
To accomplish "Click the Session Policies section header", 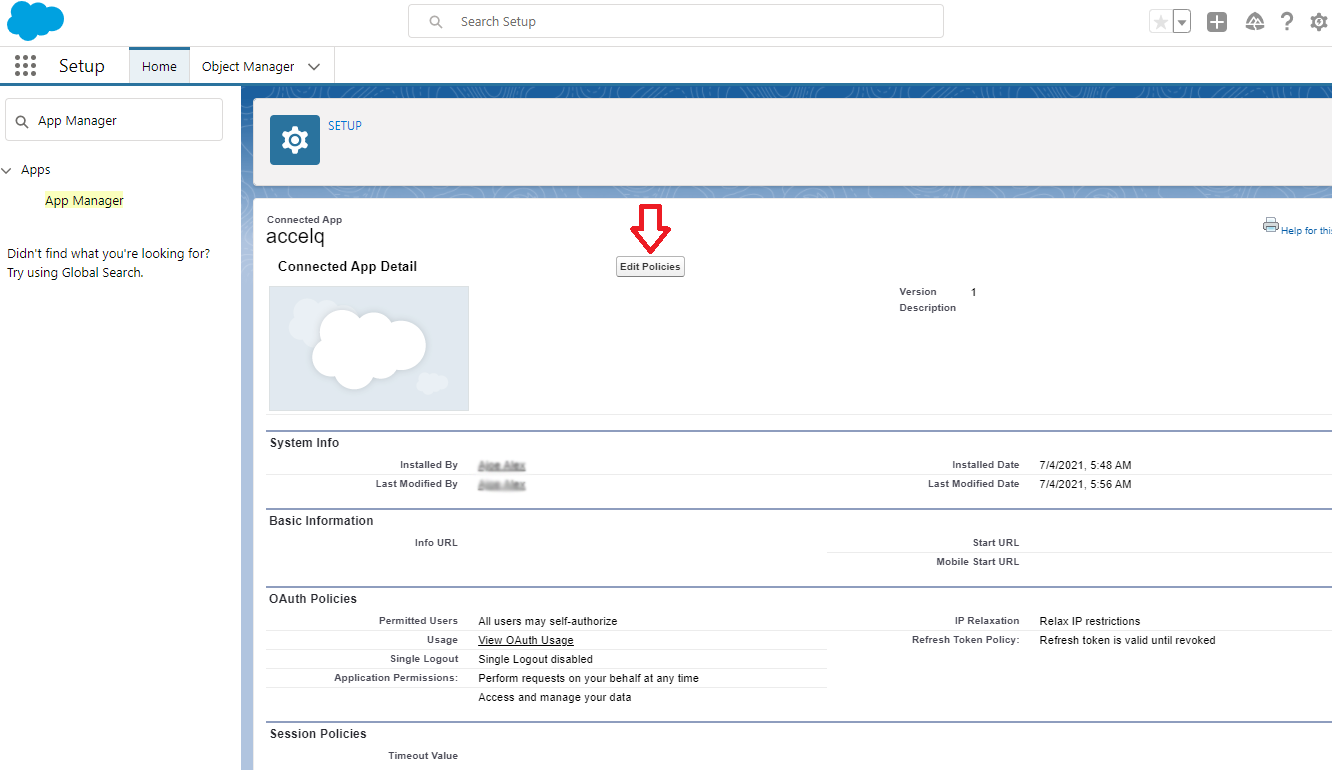I will (318, 734).
